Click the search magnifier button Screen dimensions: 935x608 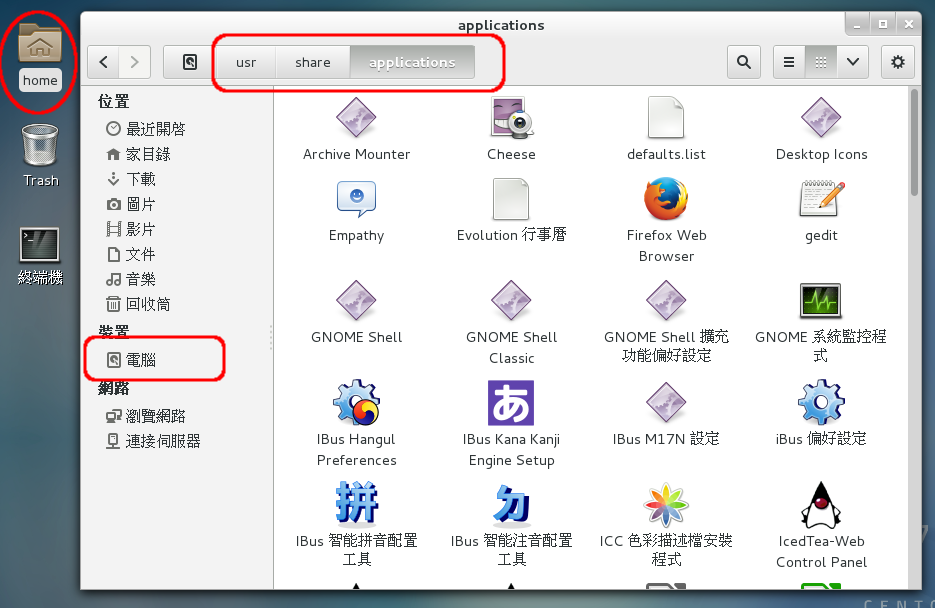[744, 62]
